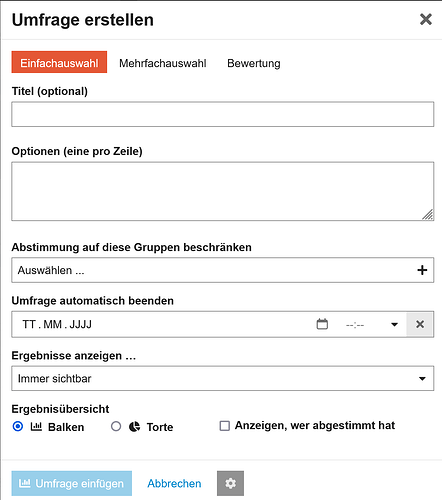Open the calendar date picker icon
The width and height of the screenshot is (442, 500).
pos(322,324)
